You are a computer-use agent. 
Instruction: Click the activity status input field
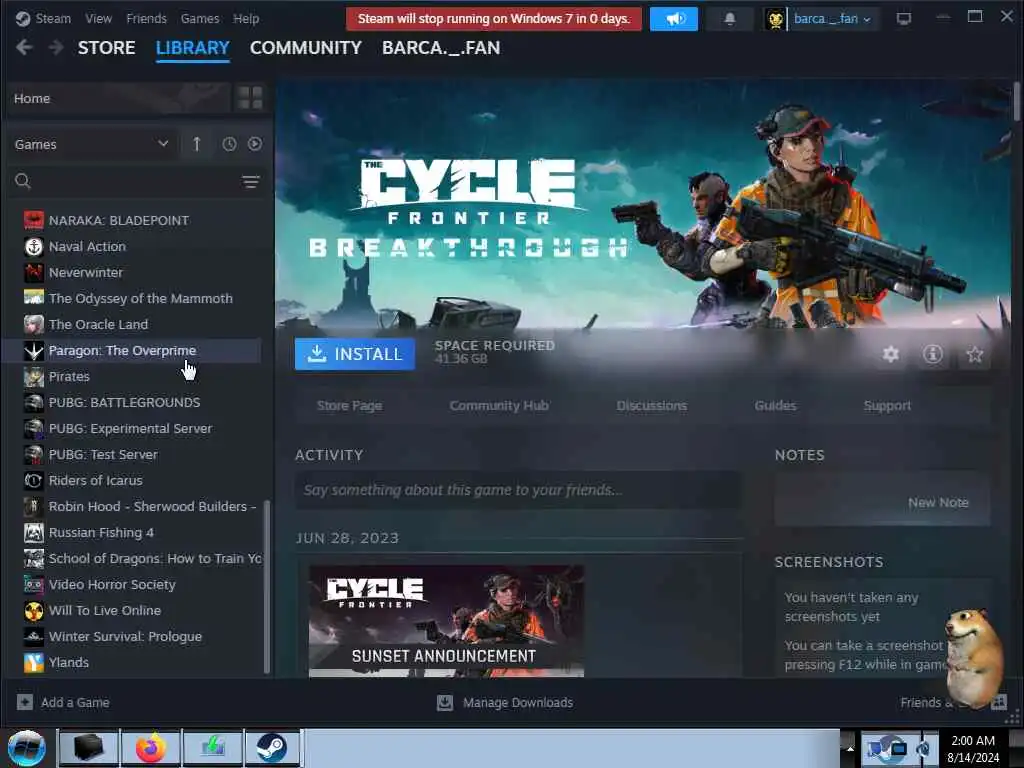pos(518,490)
